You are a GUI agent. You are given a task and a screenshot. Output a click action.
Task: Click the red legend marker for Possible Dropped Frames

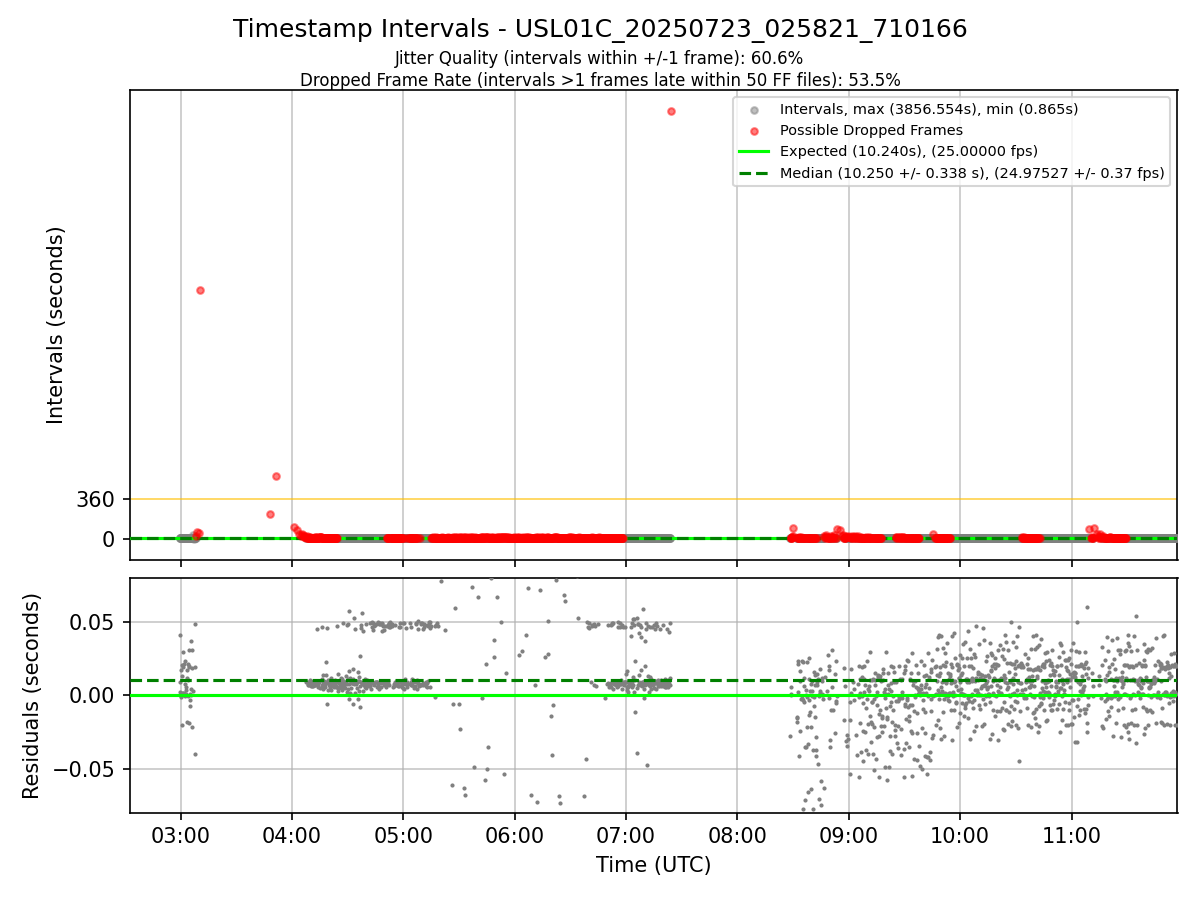point(755,131)
